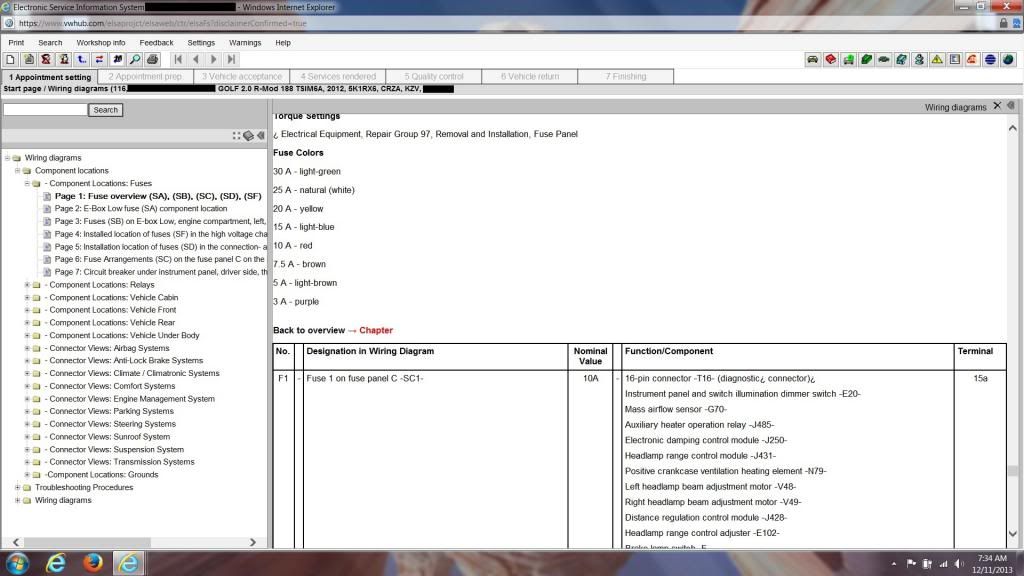1024x576 pixels.
Task: Jump to last page arrow in toolbar
Action: pos(231,59)
